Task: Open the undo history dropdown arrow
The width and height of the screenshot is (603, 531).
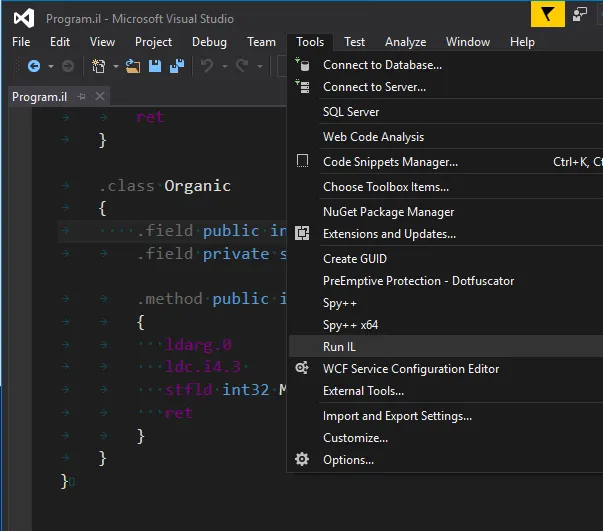Action: point(224,66)
